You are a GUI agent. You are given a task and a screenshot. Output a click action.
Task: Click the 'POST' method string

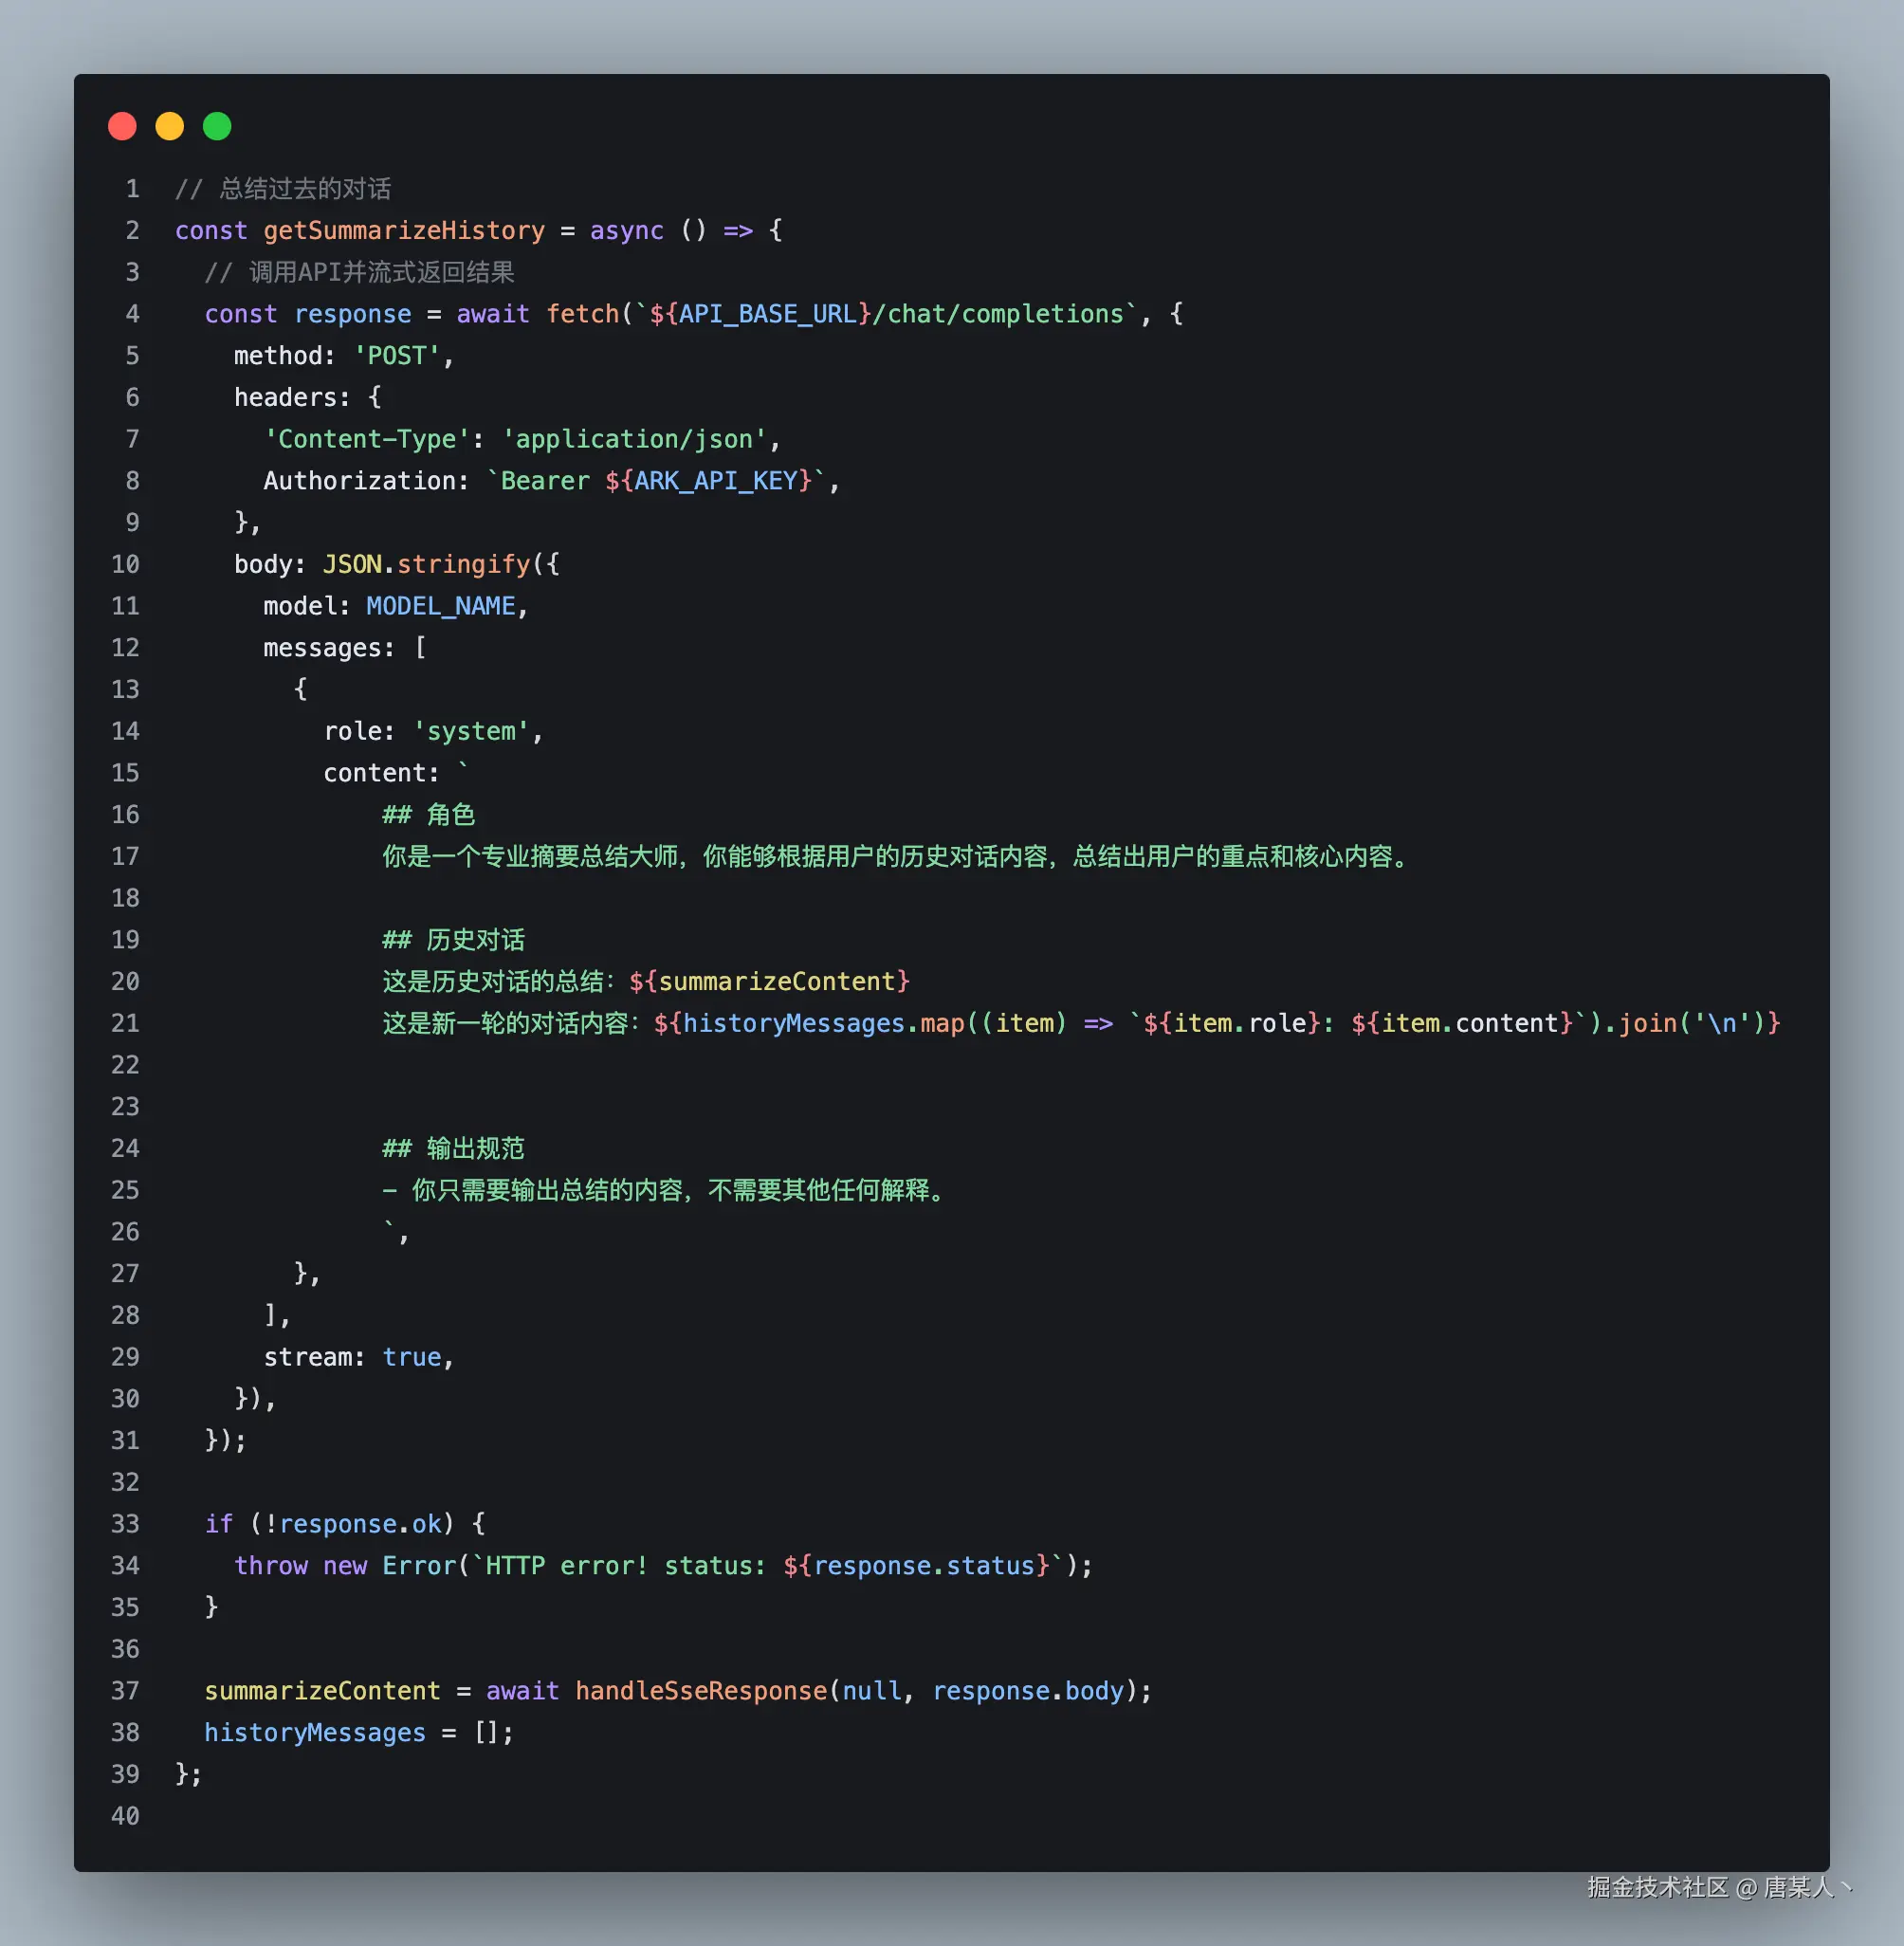(397, 356)
